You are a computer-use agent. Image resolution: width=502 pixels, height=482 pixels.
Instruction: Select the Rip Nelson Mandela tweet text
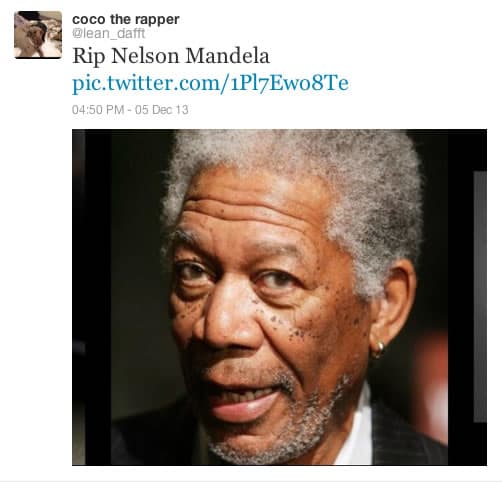[171, 56]
